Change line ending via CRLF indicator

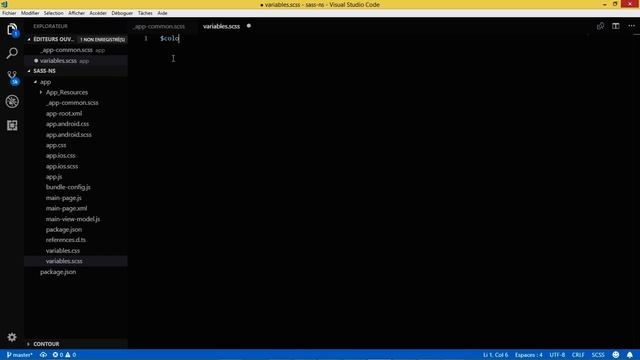pyautogui.click(x=578, y=355)
